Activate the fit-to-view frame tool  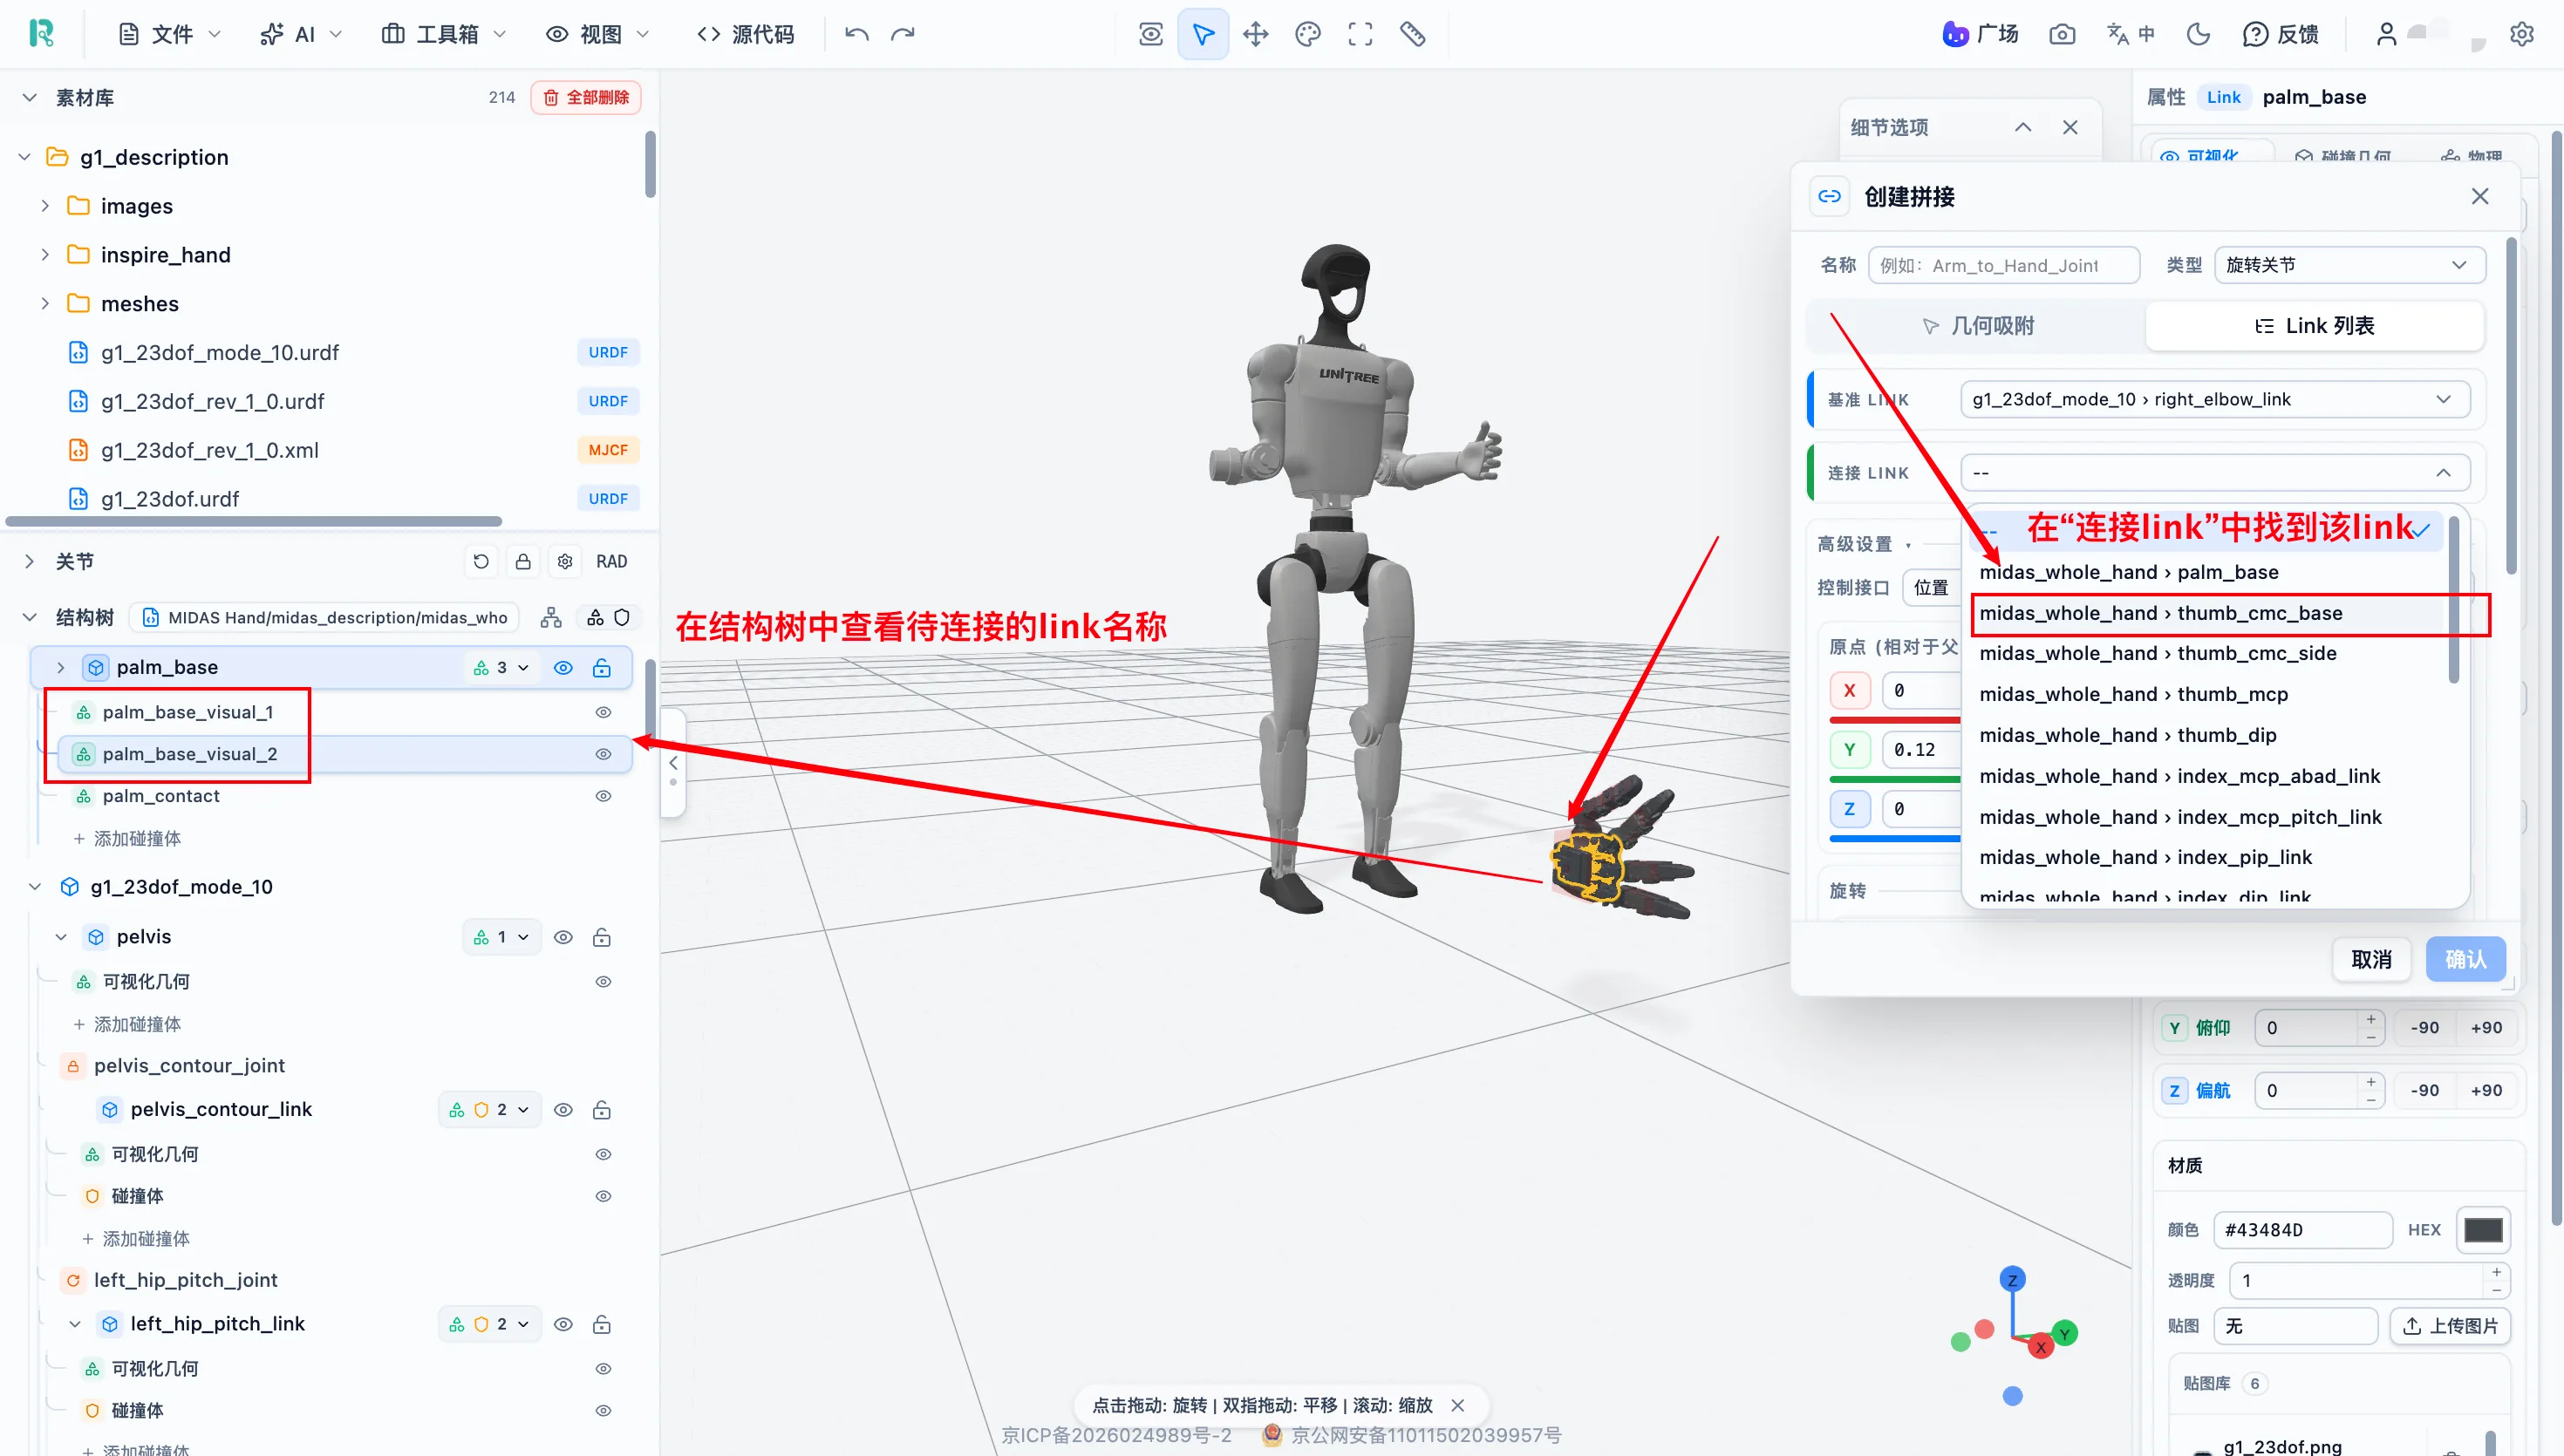tap(1360, 34)
